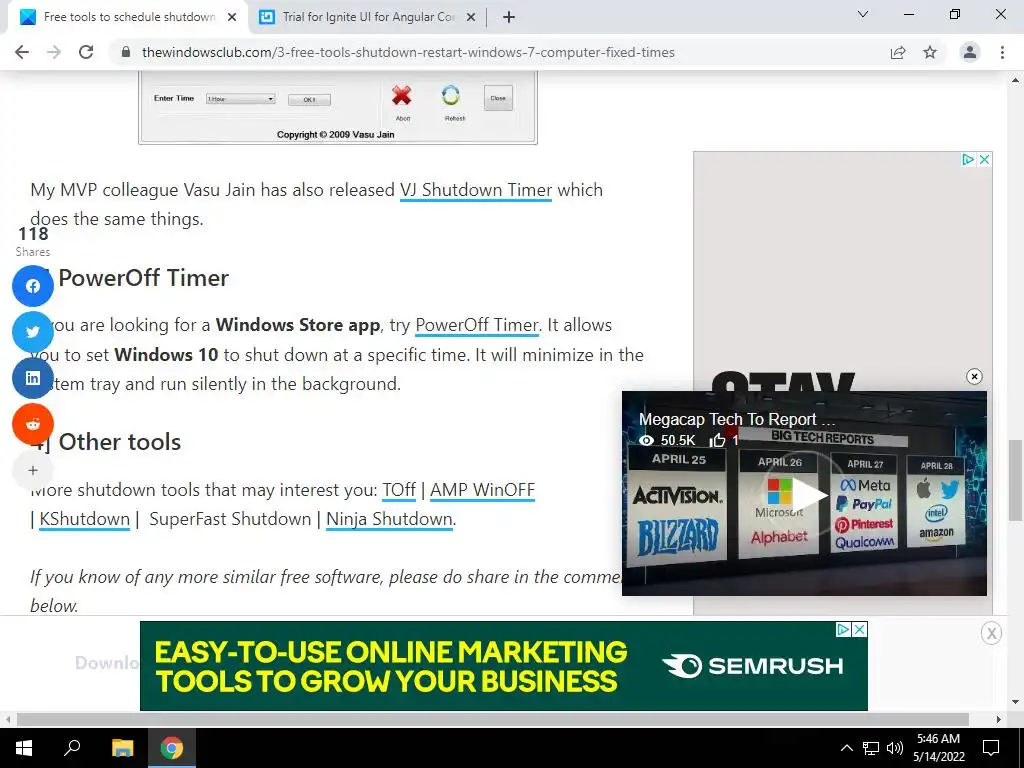This screenshot has height=768, width=1024.
Task: Reload the current page
Action: pyautogui.click(x=86, y=52)
